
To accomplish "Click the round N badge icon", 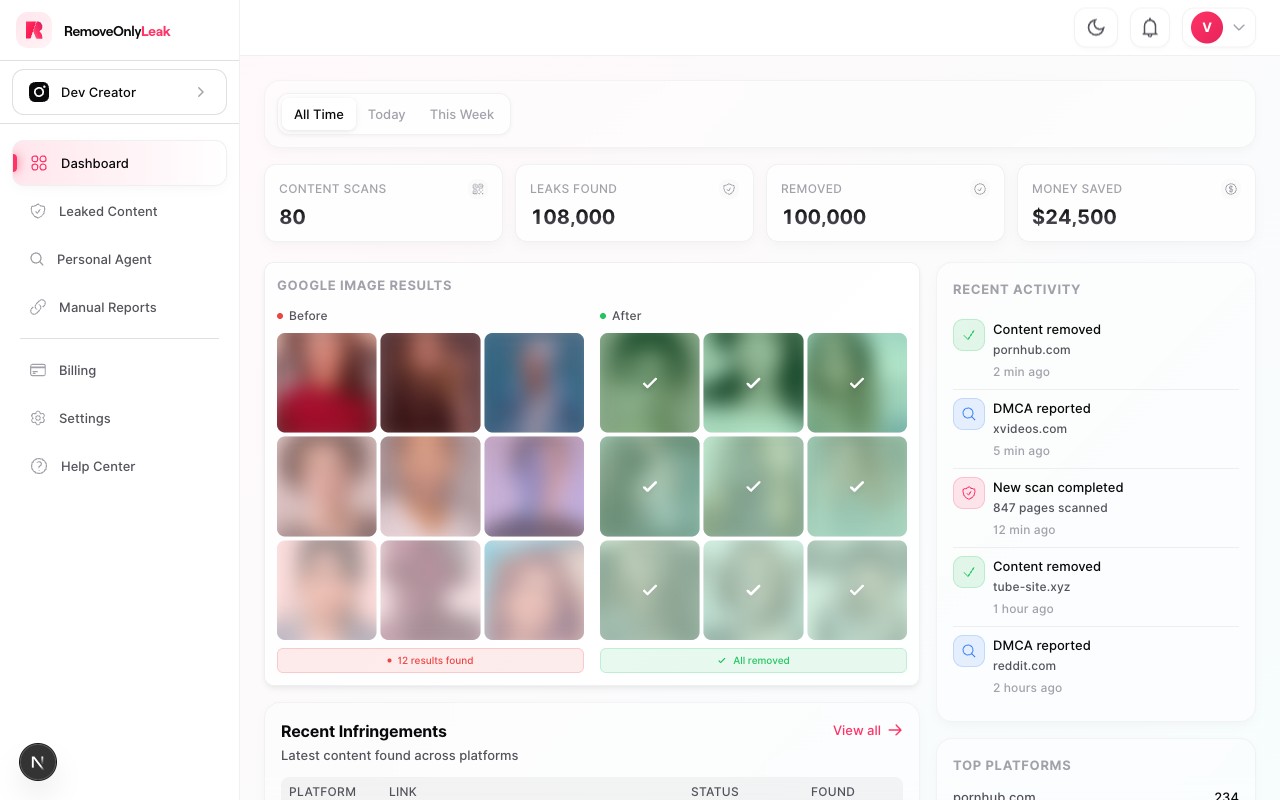I will click(38, 762).
